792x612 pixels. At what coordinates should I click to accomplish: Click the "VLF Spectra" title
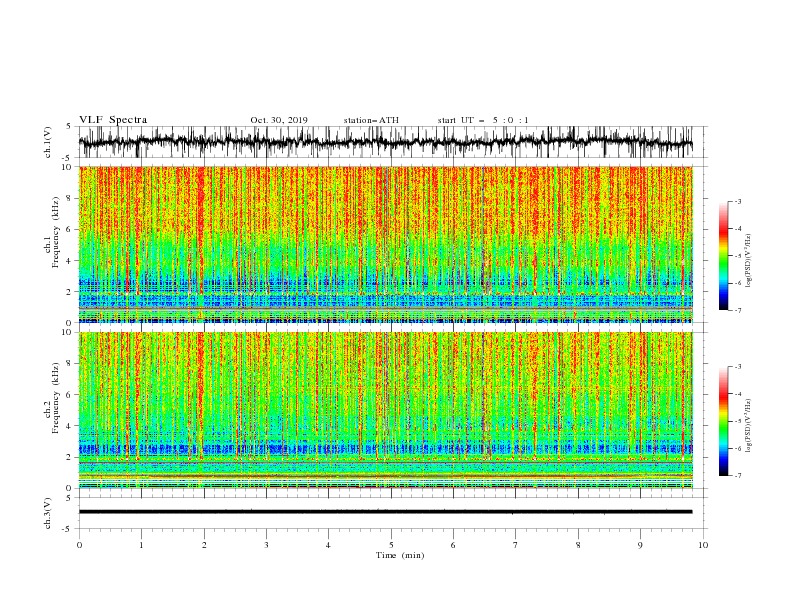(x=113, y=120)
